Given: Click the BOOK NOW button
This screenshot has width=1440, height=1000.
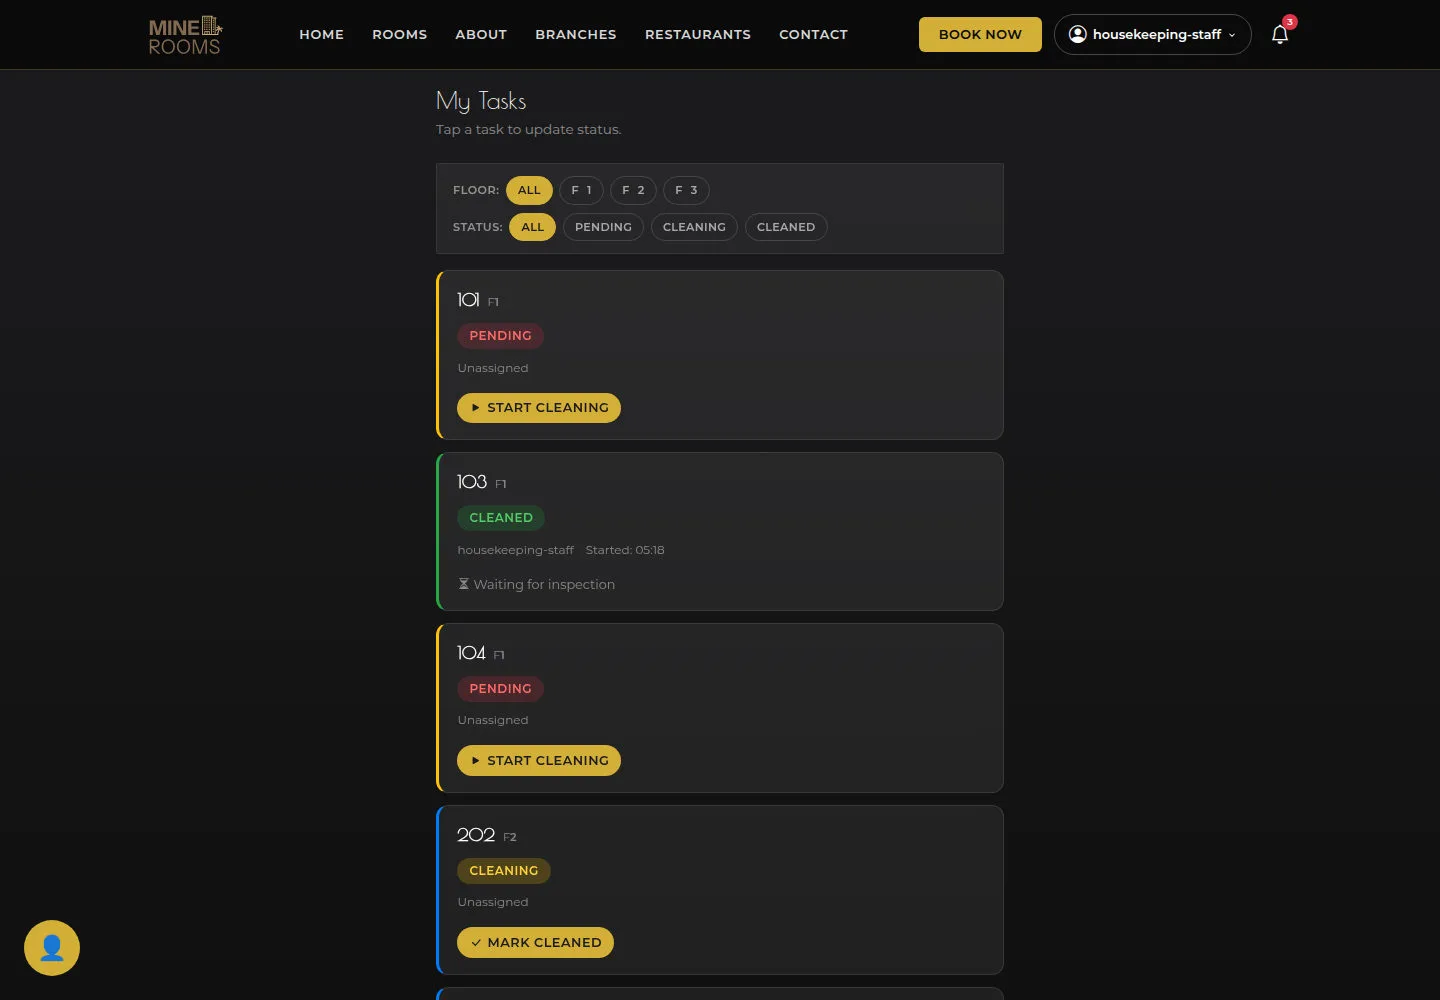Looking at the screenshot, I should click(x=980, y=34).
